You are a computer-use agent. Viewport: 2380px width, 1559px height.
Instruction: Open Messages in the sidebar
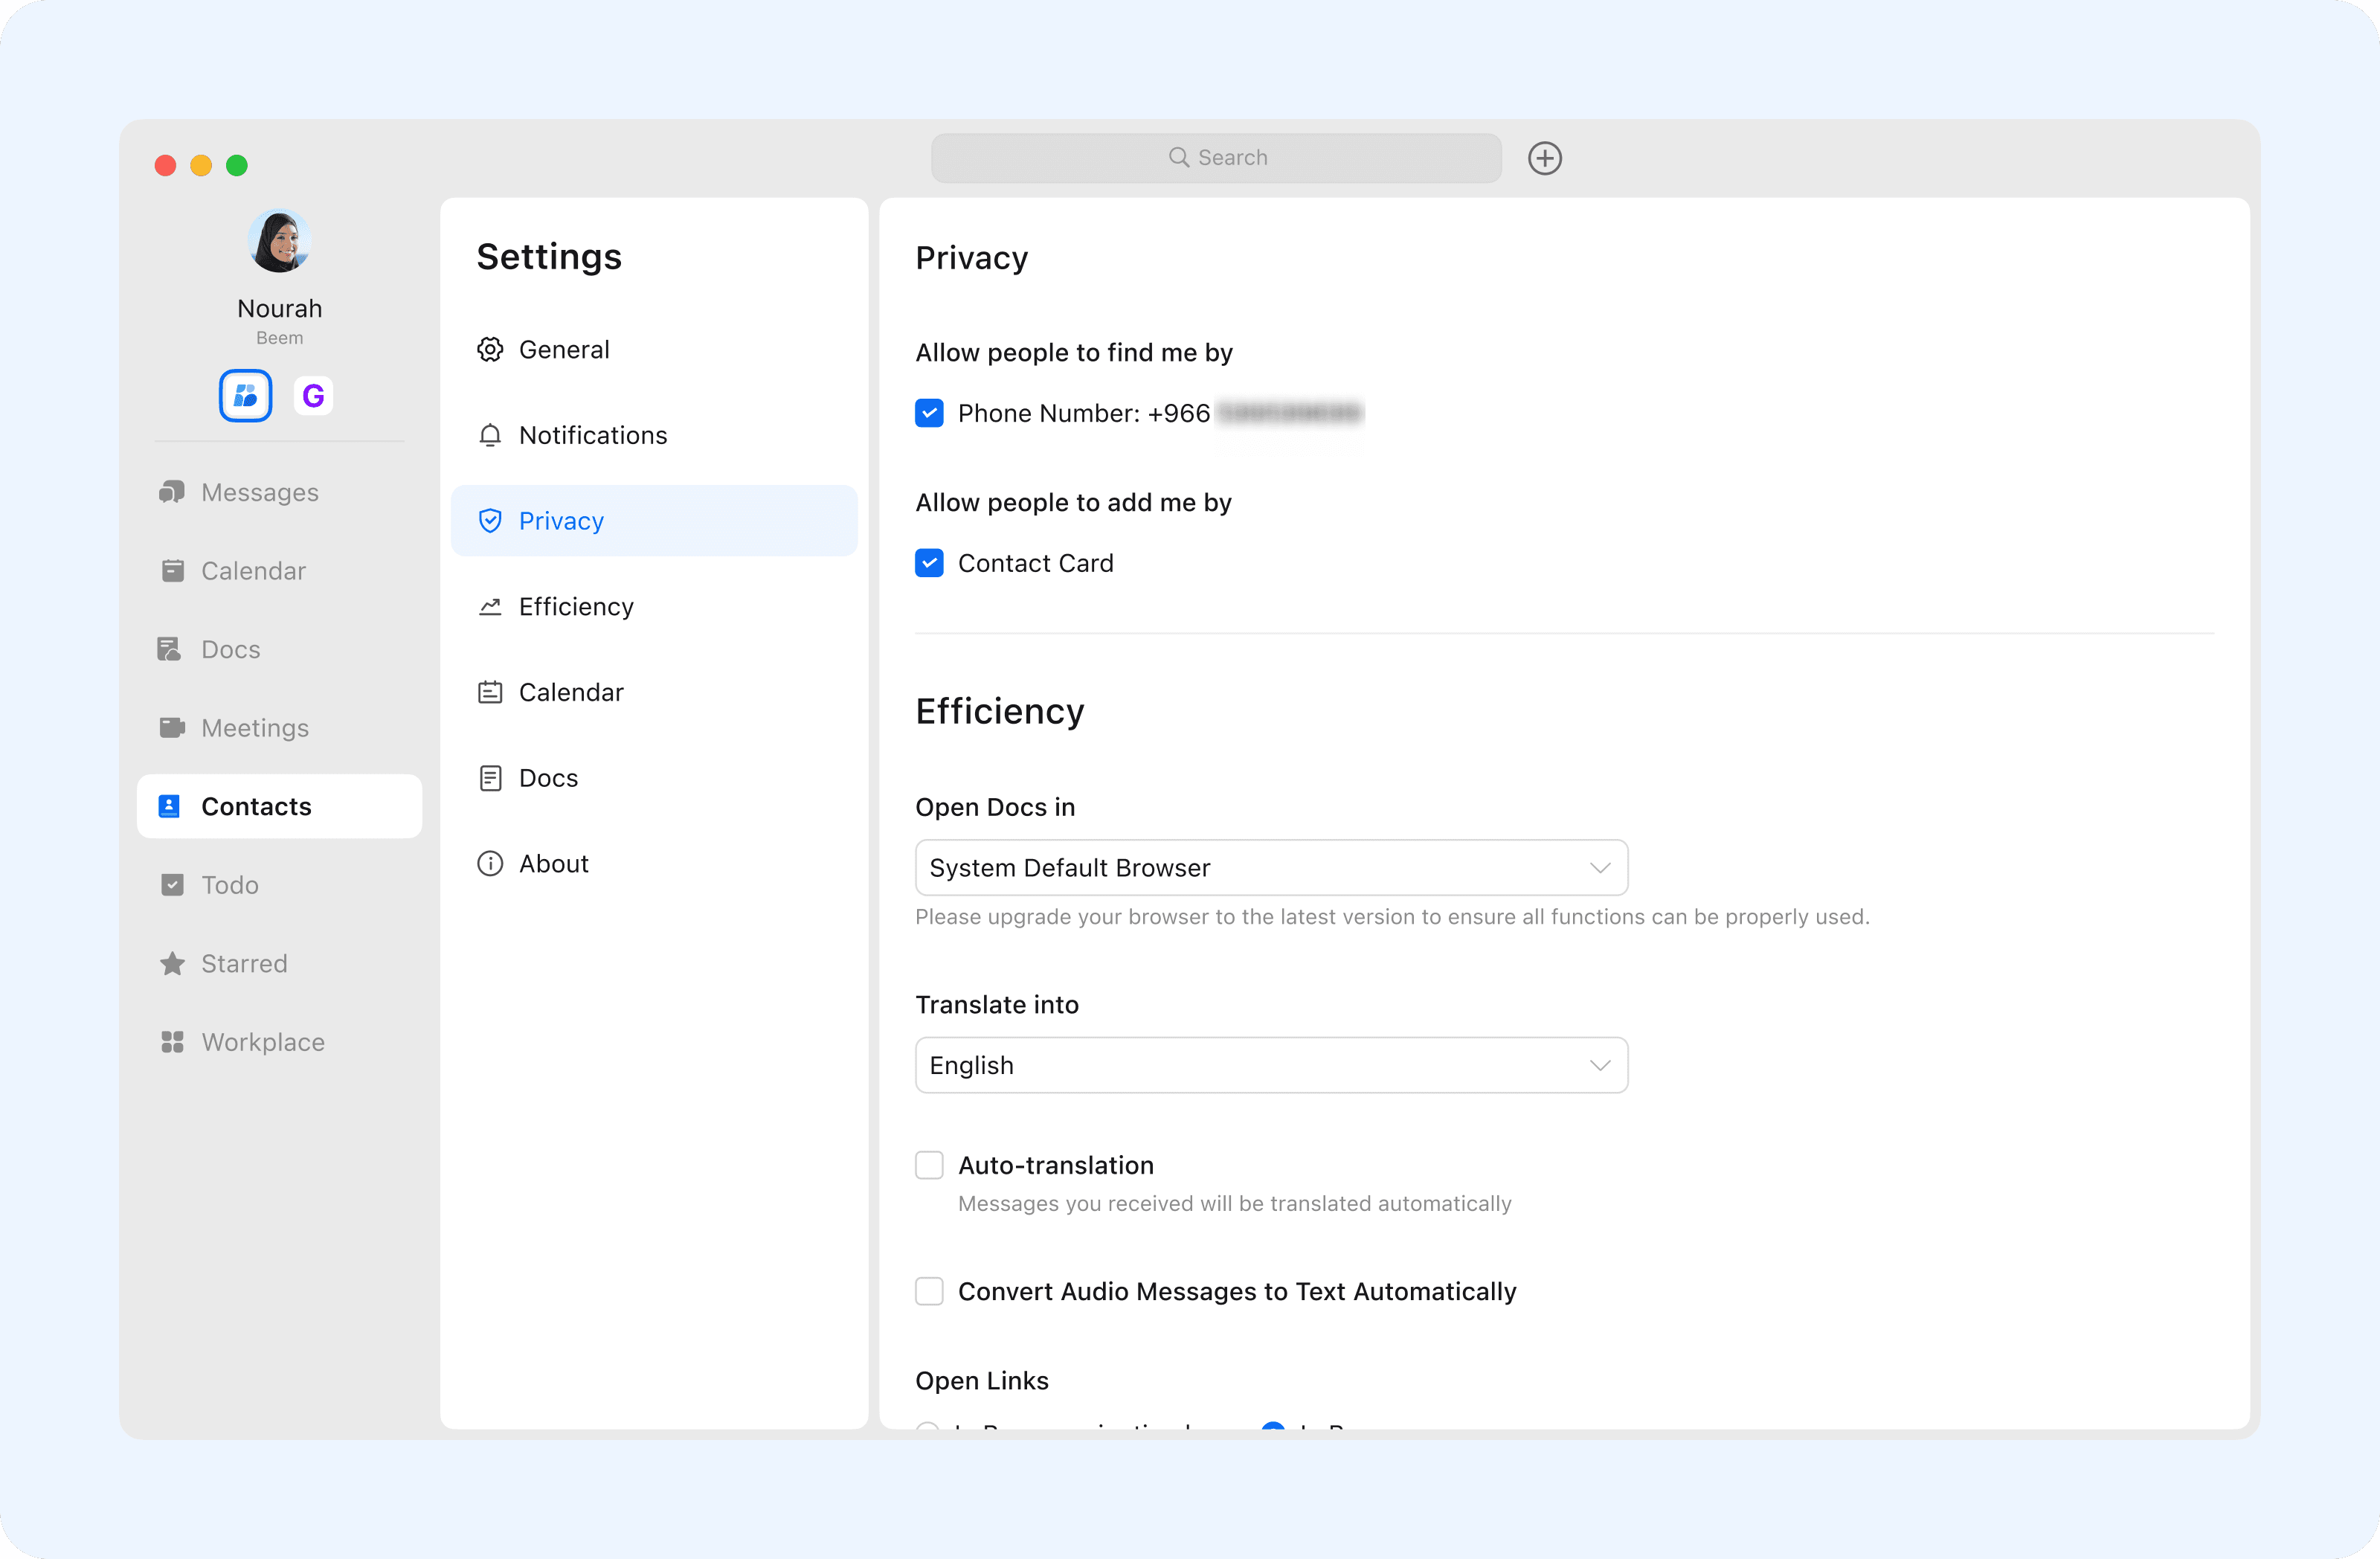[259, 492]
